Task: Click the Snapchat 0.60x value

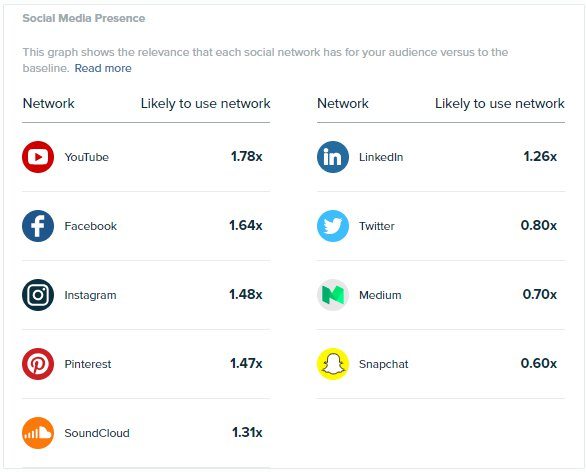Action: click(539, 363)
